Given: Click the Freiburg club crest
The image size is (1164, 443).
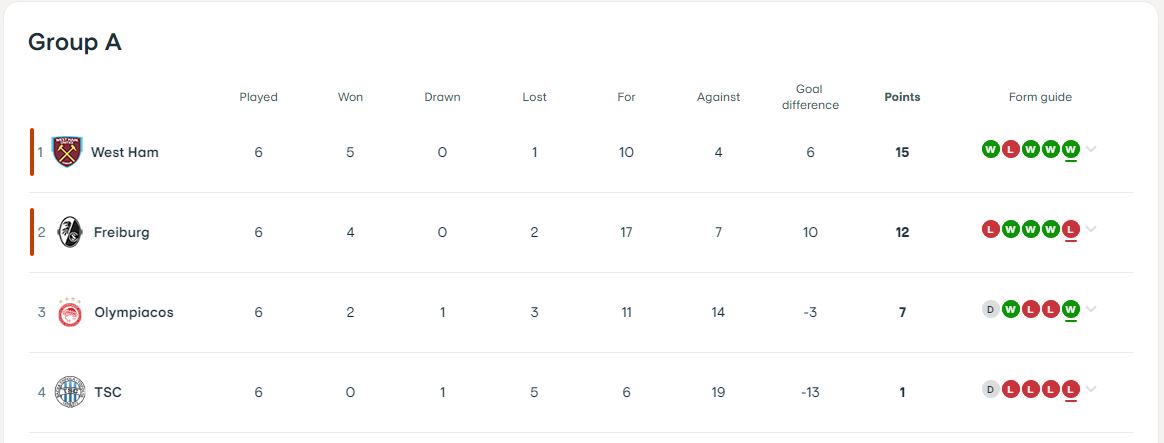Looking at the screenshot, I should [x=70, y=232].
